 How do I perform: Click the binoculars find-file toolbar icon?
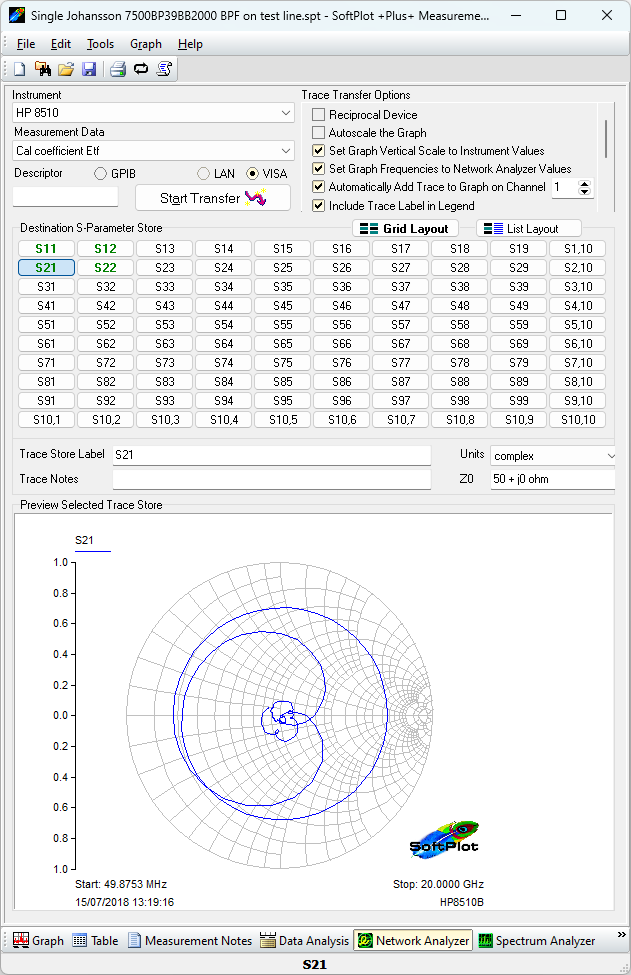43,69
